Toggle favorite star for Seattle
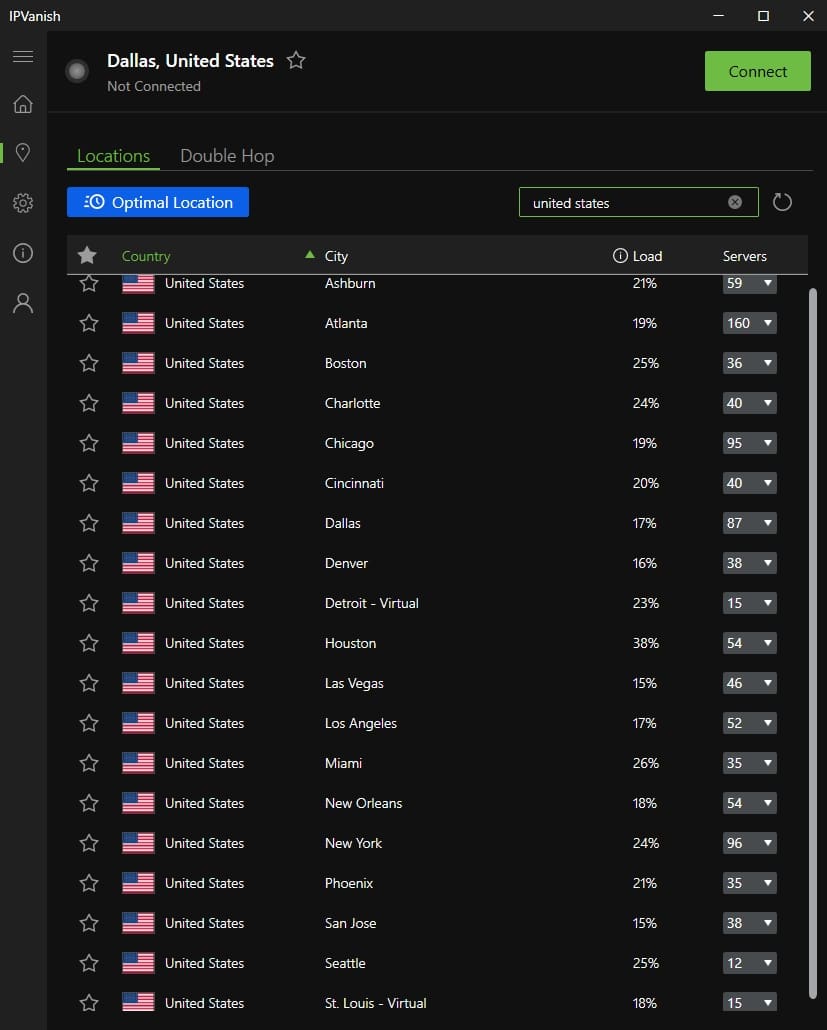Screen dimensions: 827x1030 [89, 963]
